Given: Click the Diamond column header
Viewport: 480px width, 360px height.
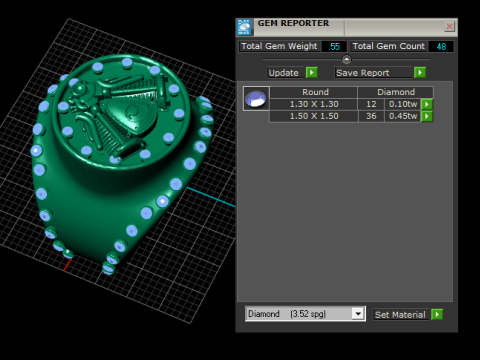Looking at the screenshot, I should [396, 92].
